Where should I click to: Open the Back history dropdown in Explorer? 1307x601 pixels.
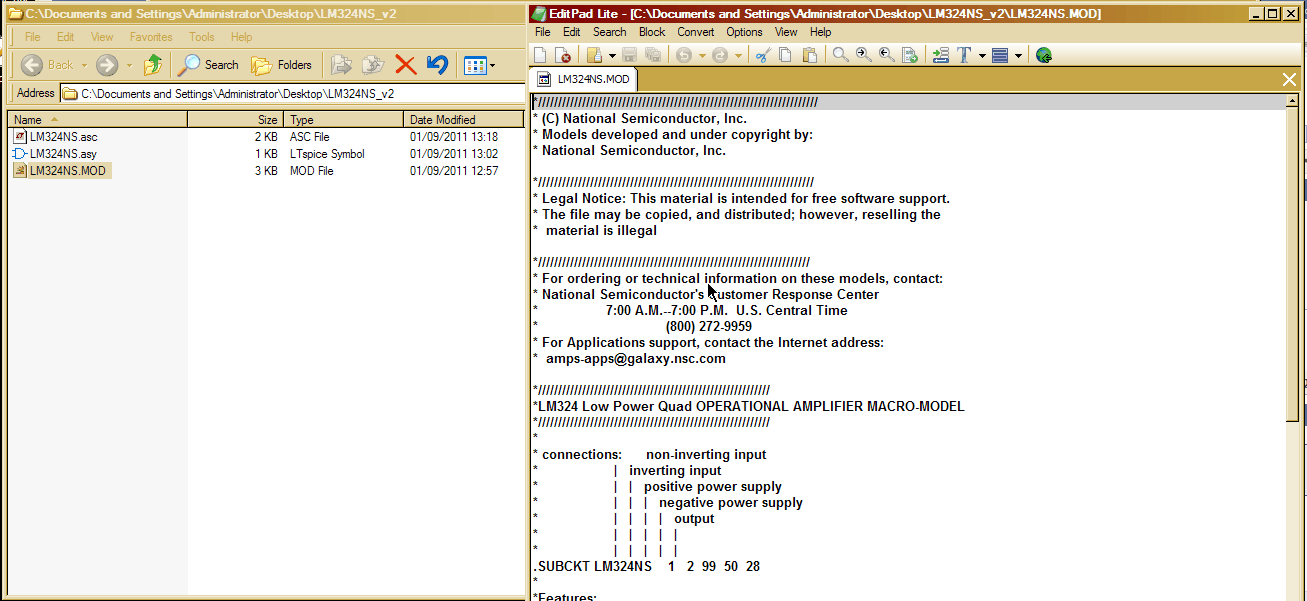pos(85,65)
